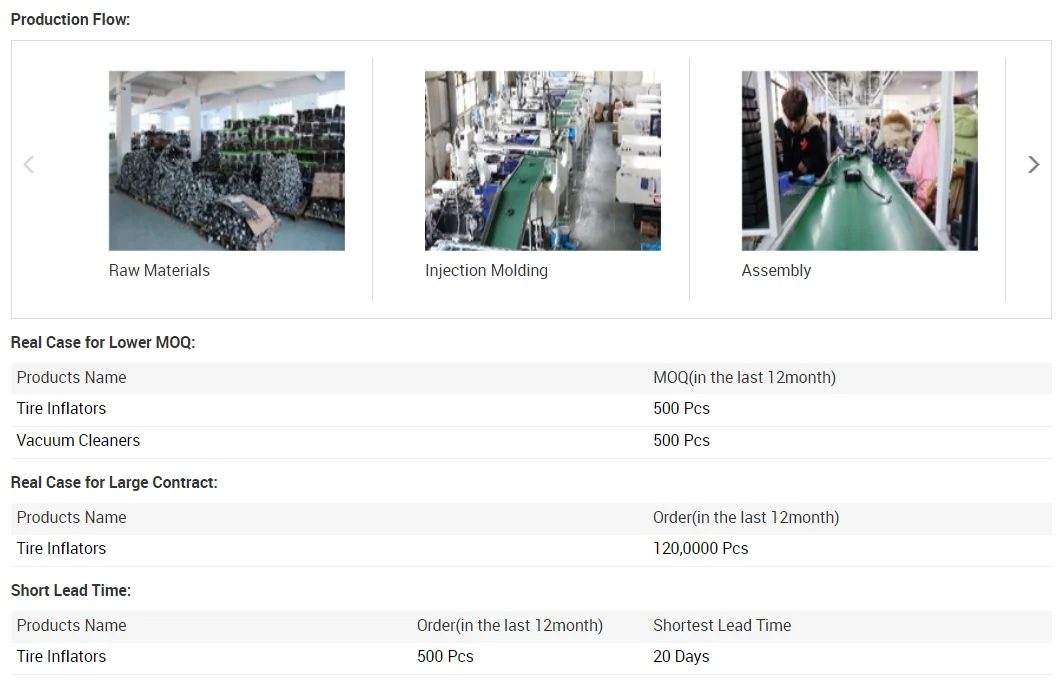1062x682 pixels.
Task: Select 500 Pcs order in Short Lead Time table
Action: tap(445, 656)
